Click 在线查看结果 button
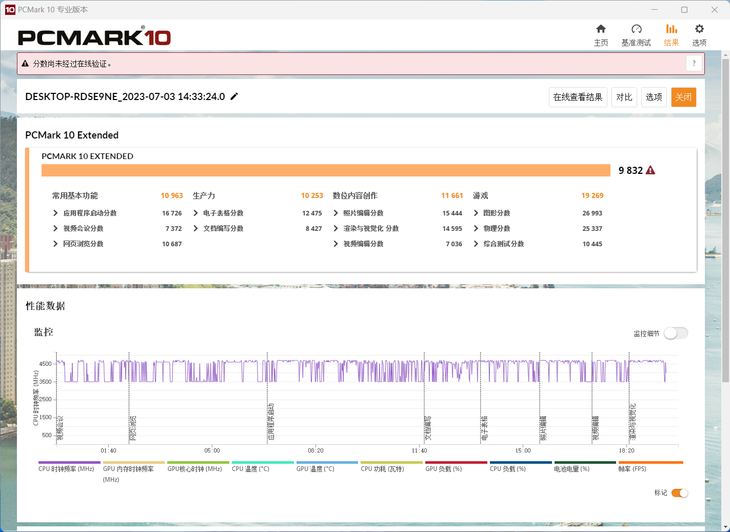 [x=578, y=97]
